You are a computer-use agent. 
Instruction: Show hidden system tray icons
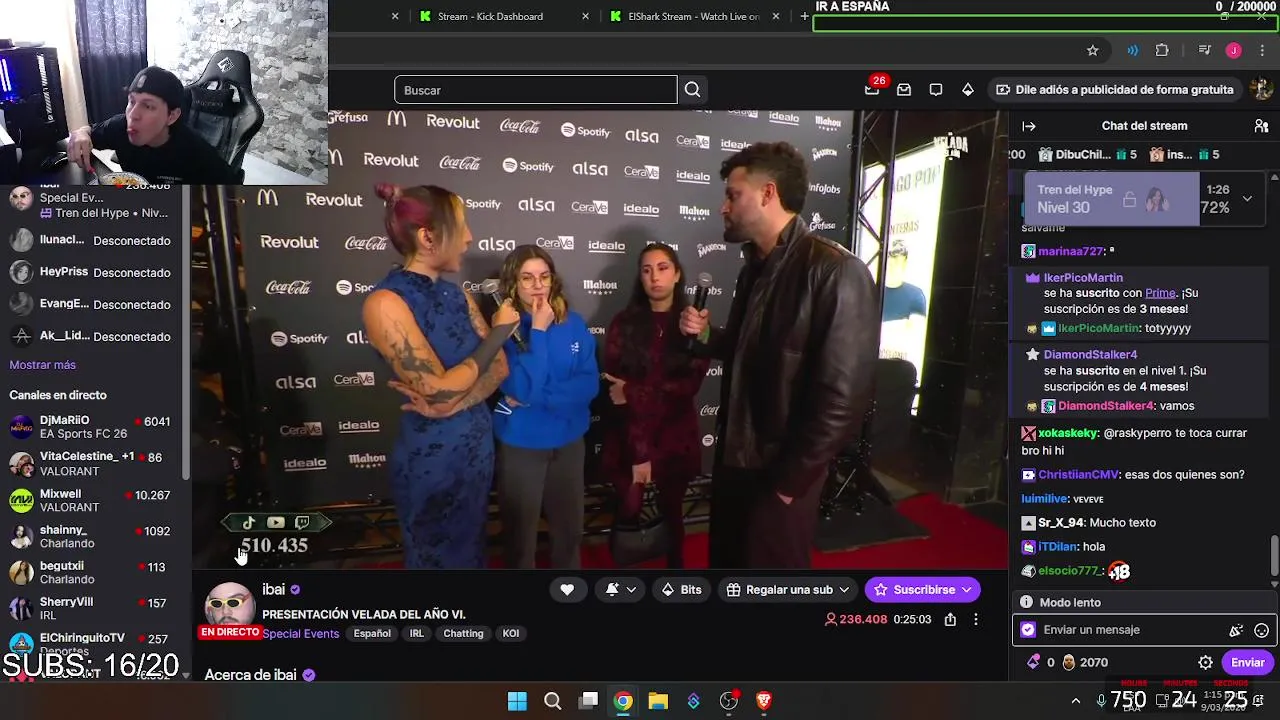(1075, 701)
